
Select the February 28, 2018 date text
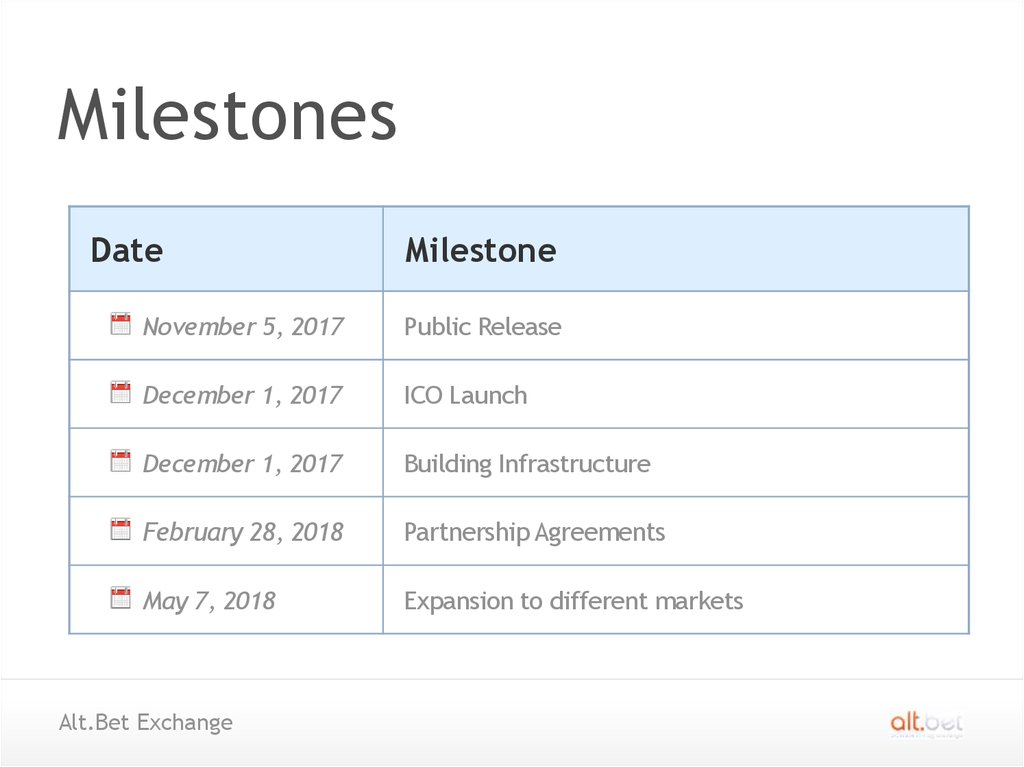click(x=243, y=532)
